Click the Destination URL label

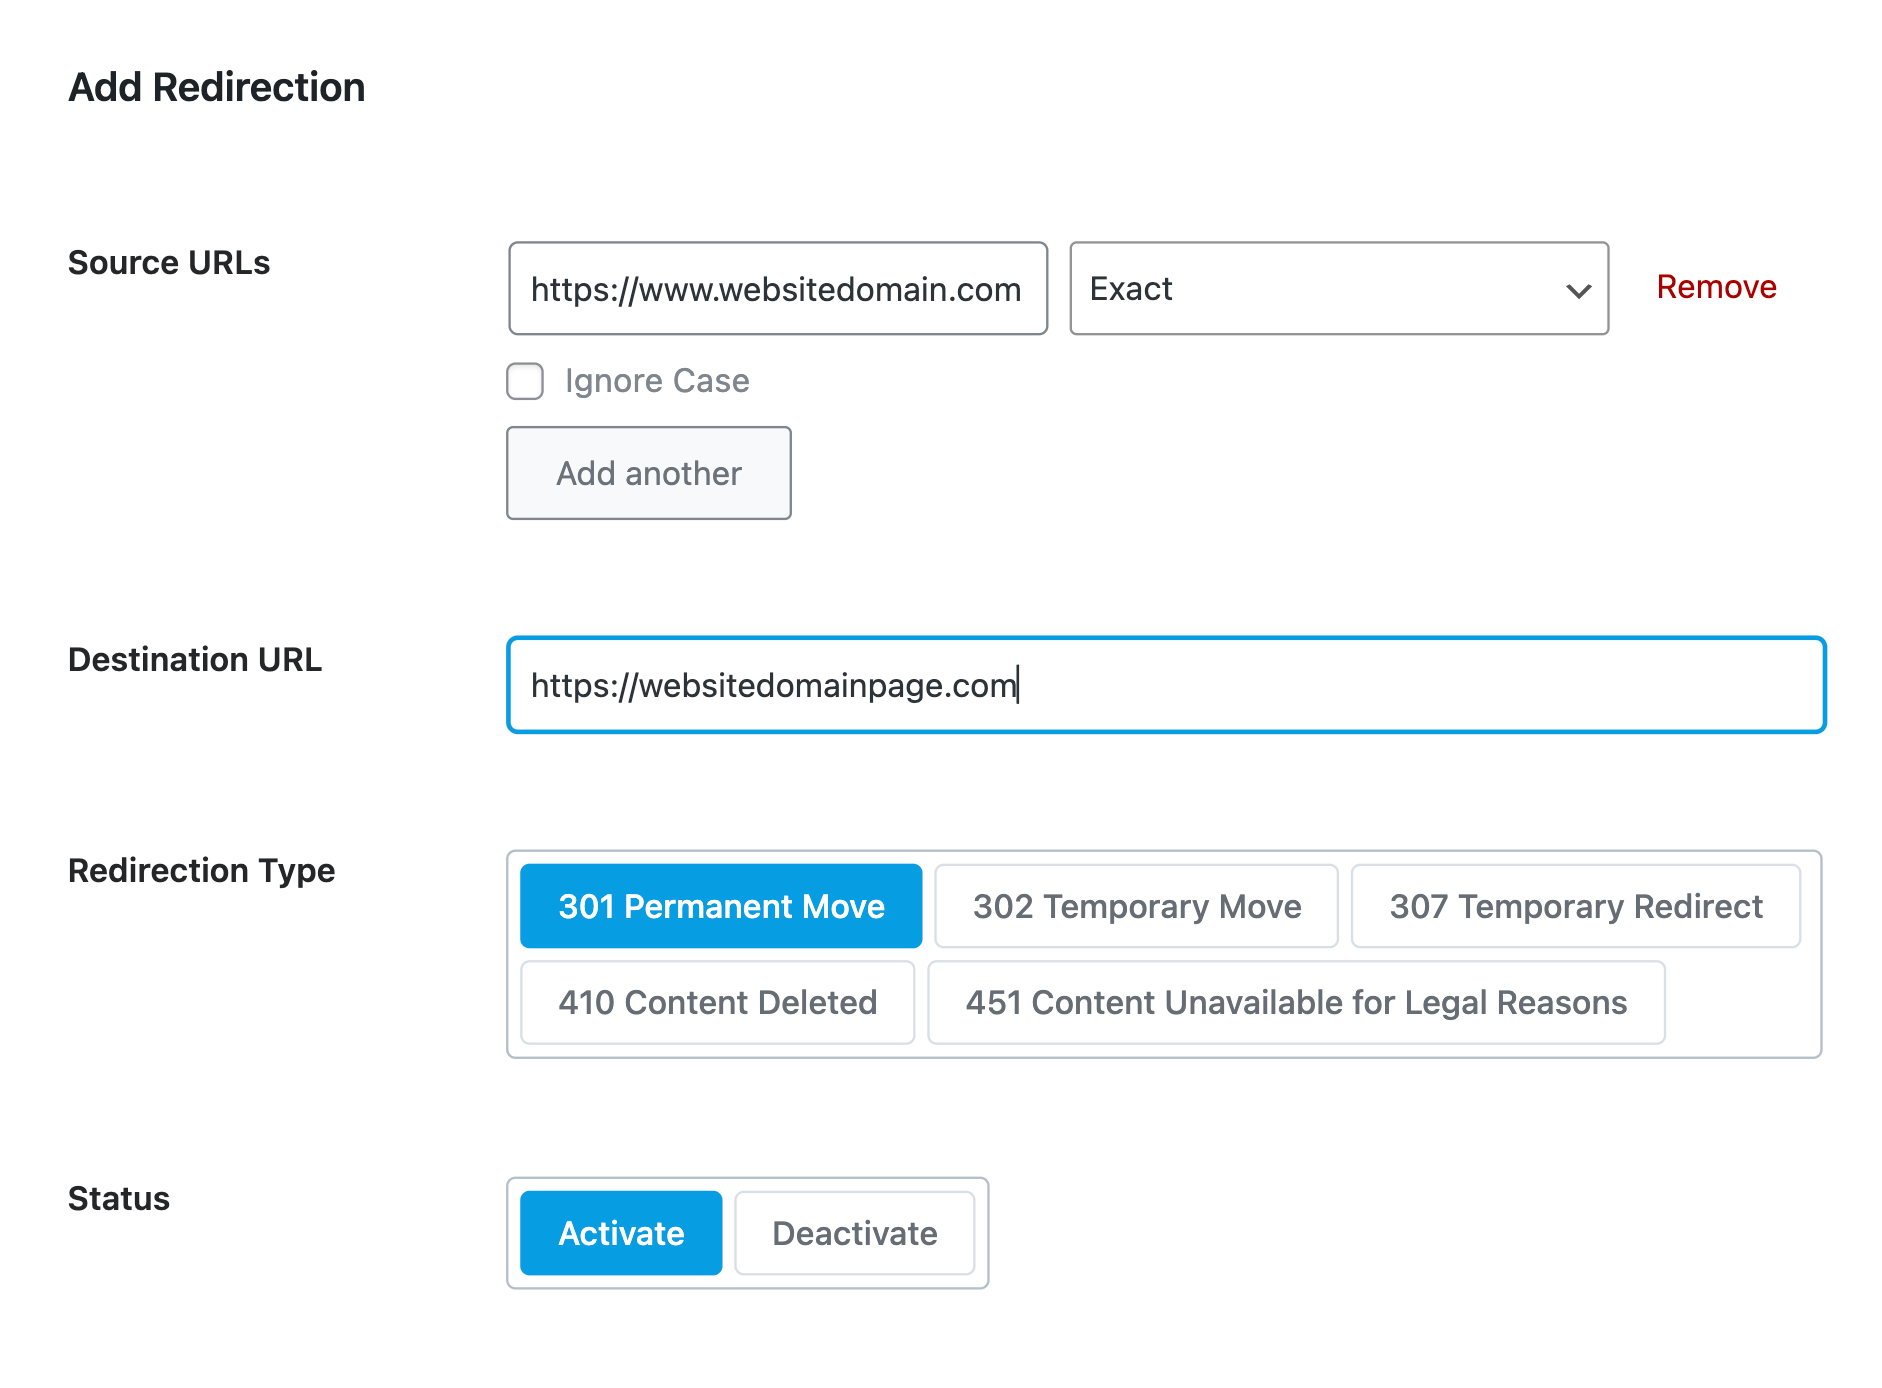click(x=195, y=660)
